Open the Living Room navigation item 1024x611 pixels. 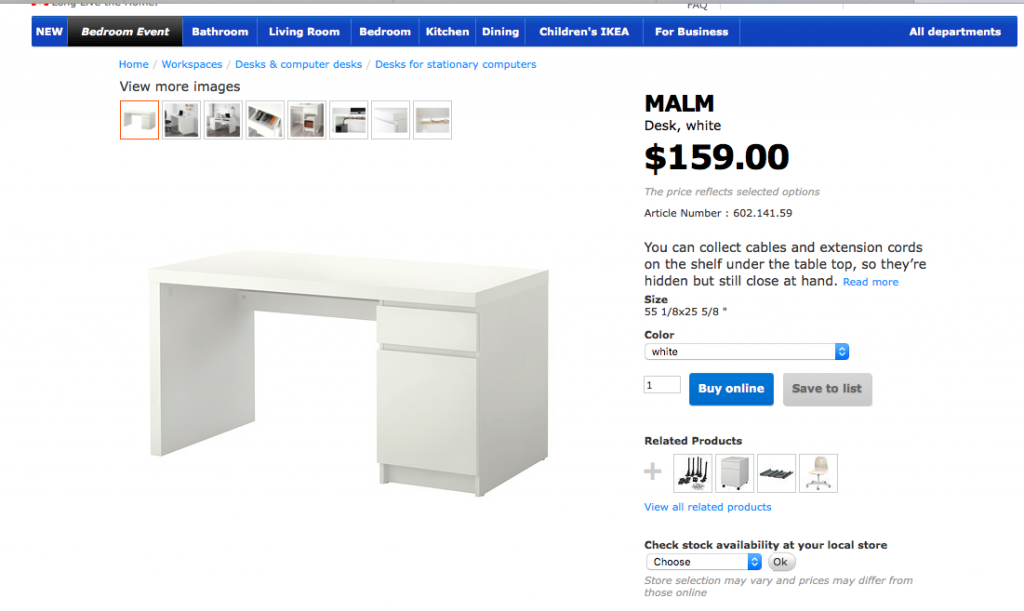coord(304,31)
